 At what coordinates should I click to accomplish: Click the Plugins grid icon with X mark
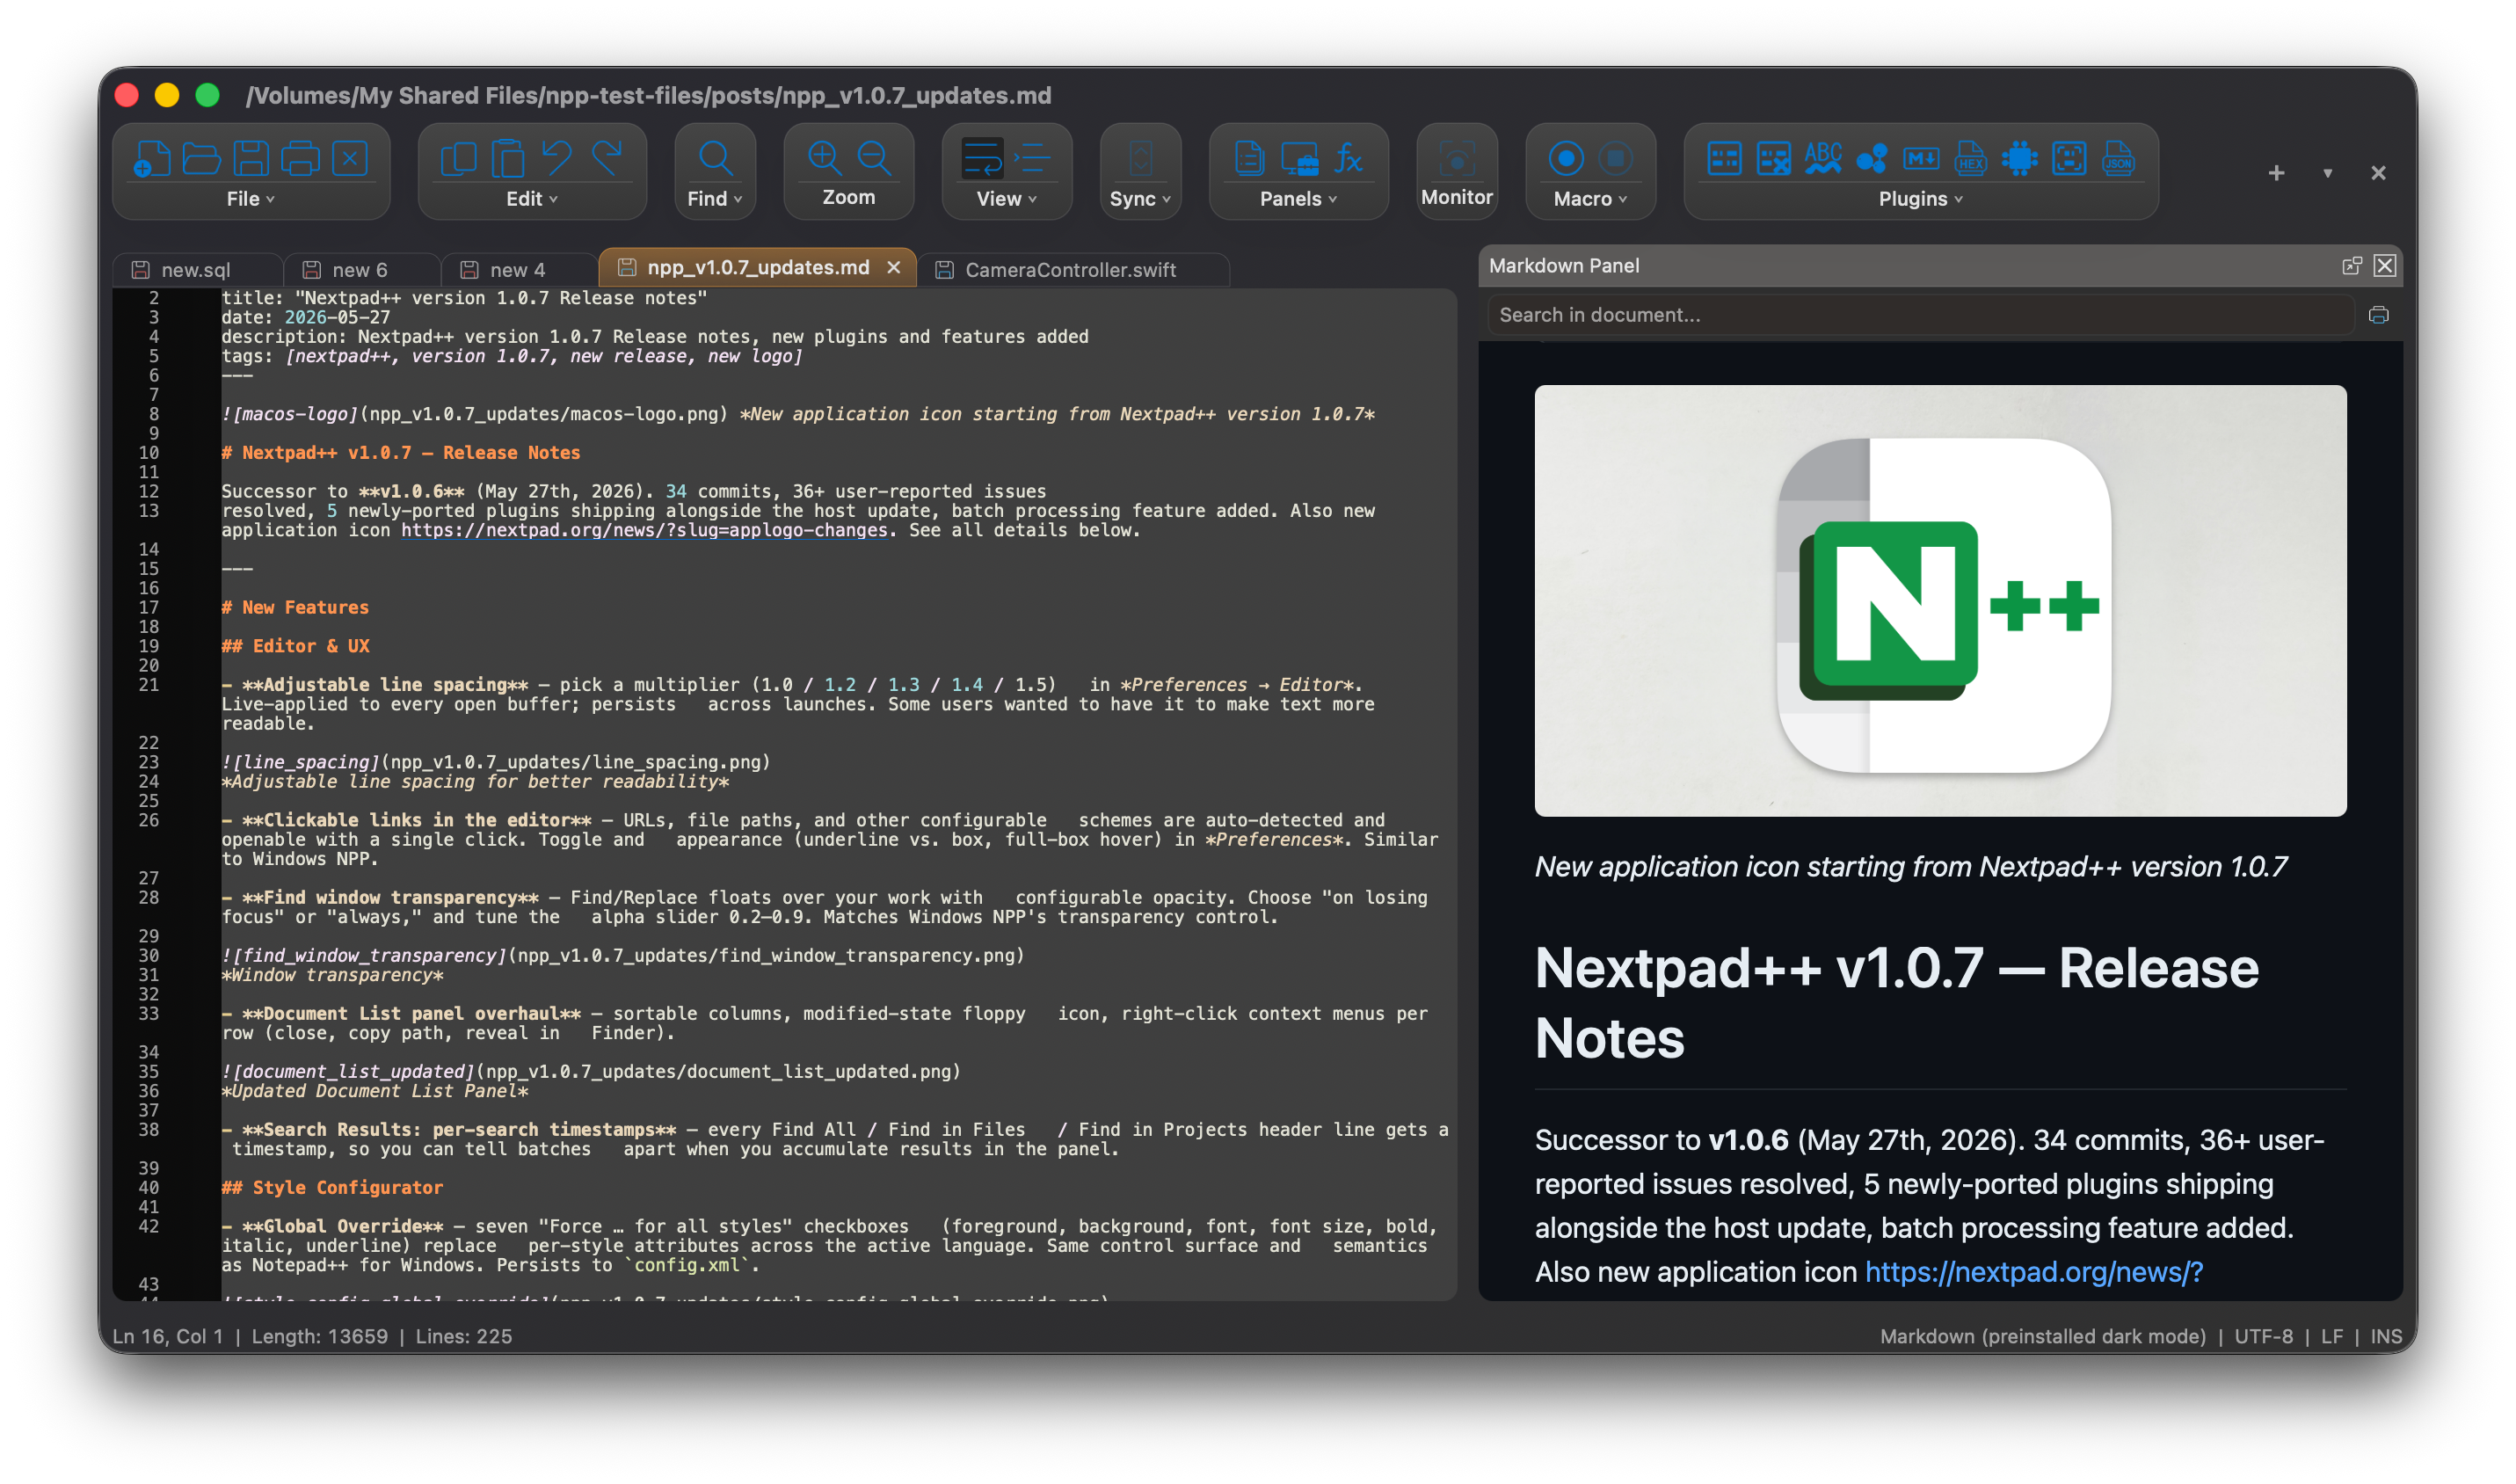(1774, 158)
